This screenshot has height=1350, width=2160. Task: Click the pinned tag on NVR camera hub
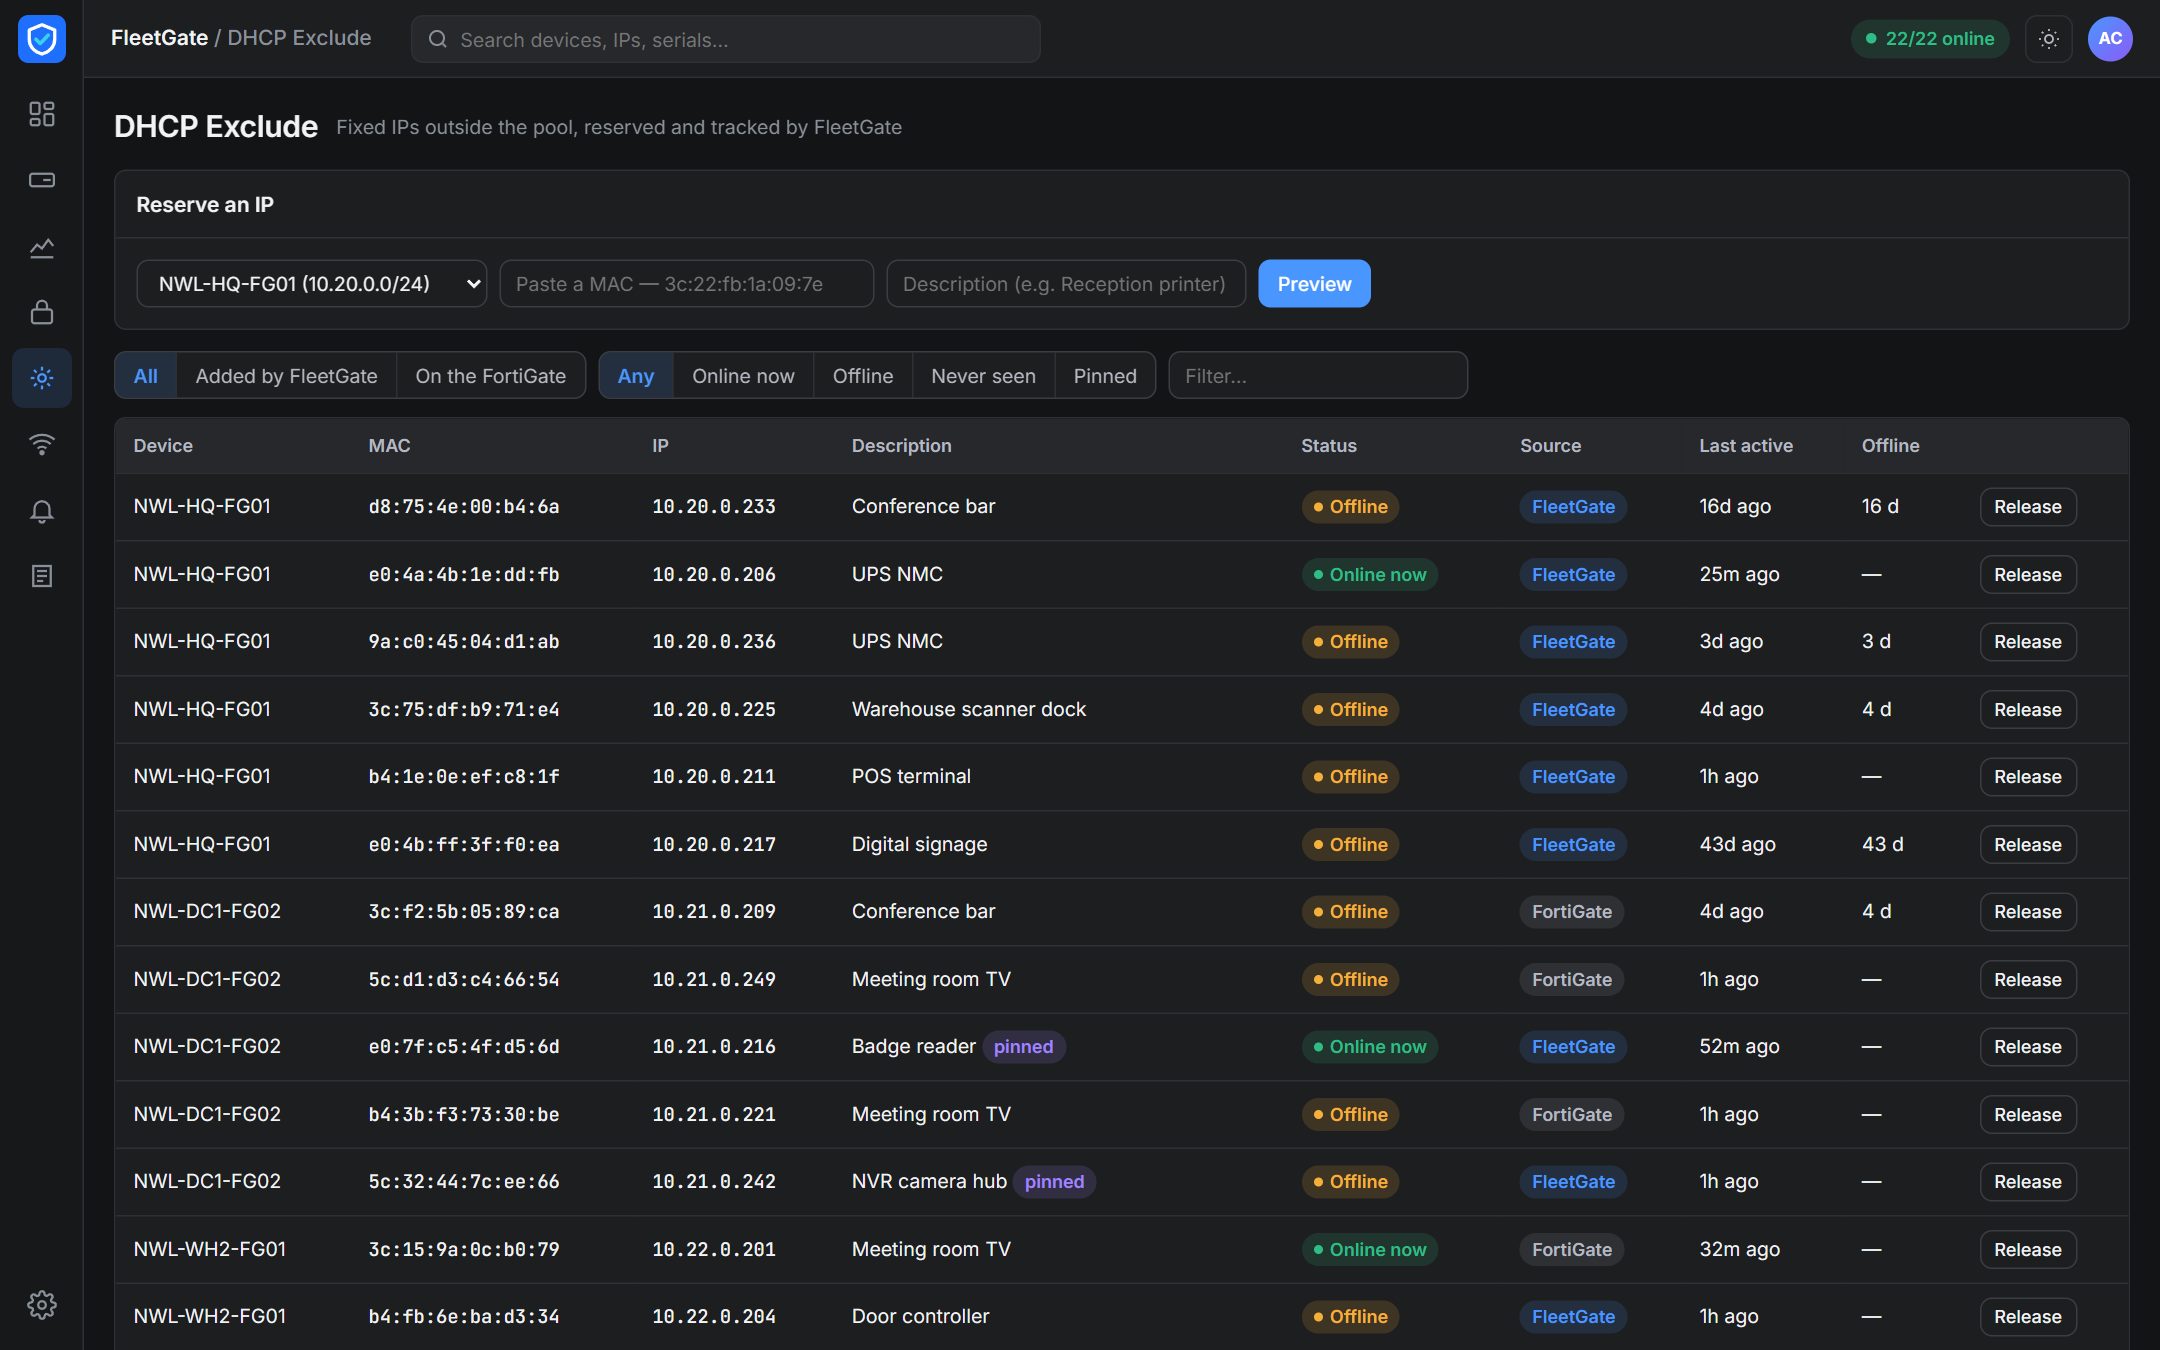[x=1054, y=1182]
